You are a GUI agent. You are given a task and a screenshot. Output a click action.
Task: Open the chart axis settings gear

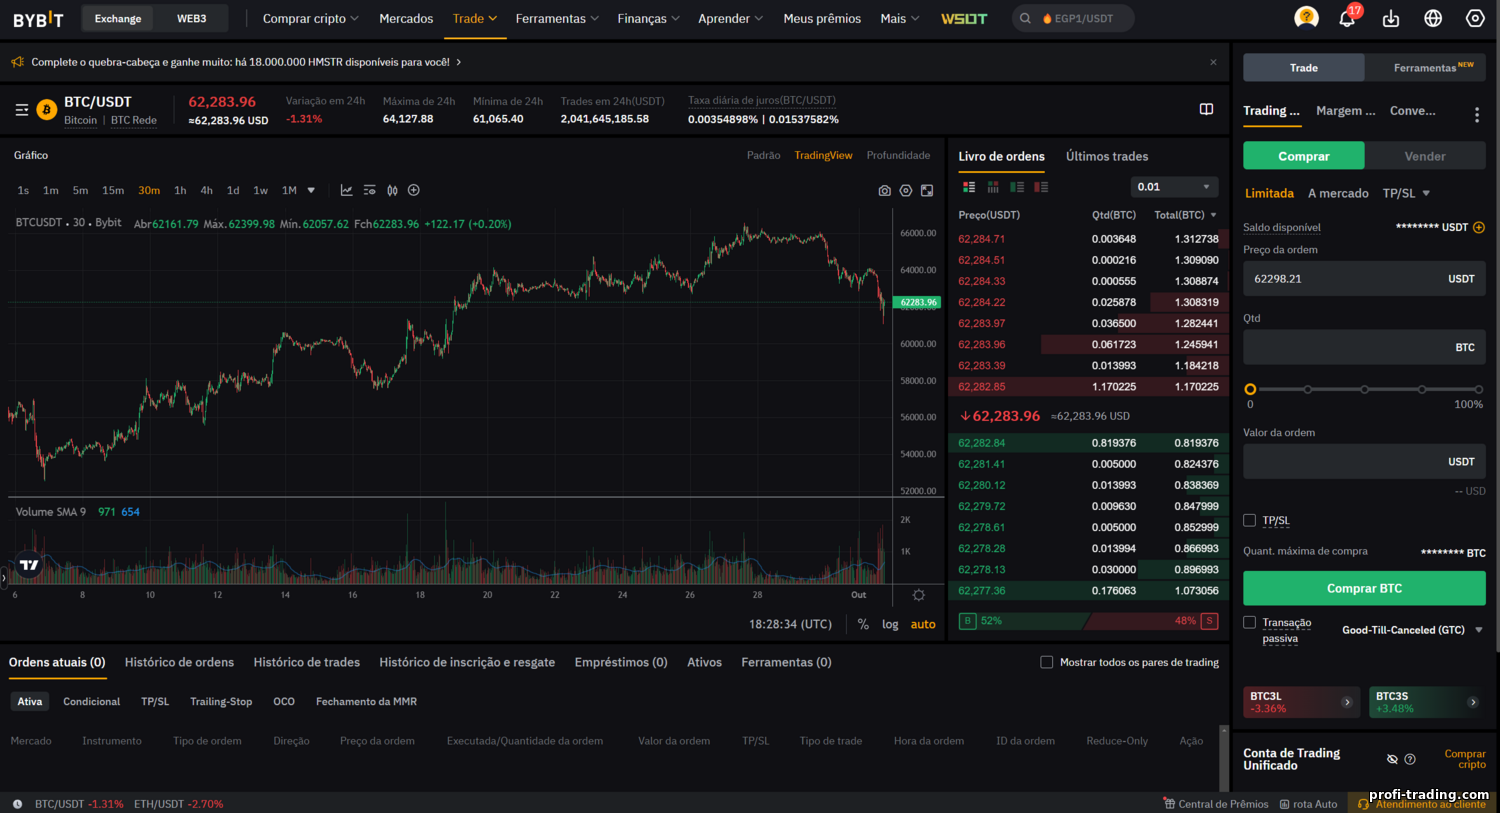pyautogui.click(x=919, y=595)
